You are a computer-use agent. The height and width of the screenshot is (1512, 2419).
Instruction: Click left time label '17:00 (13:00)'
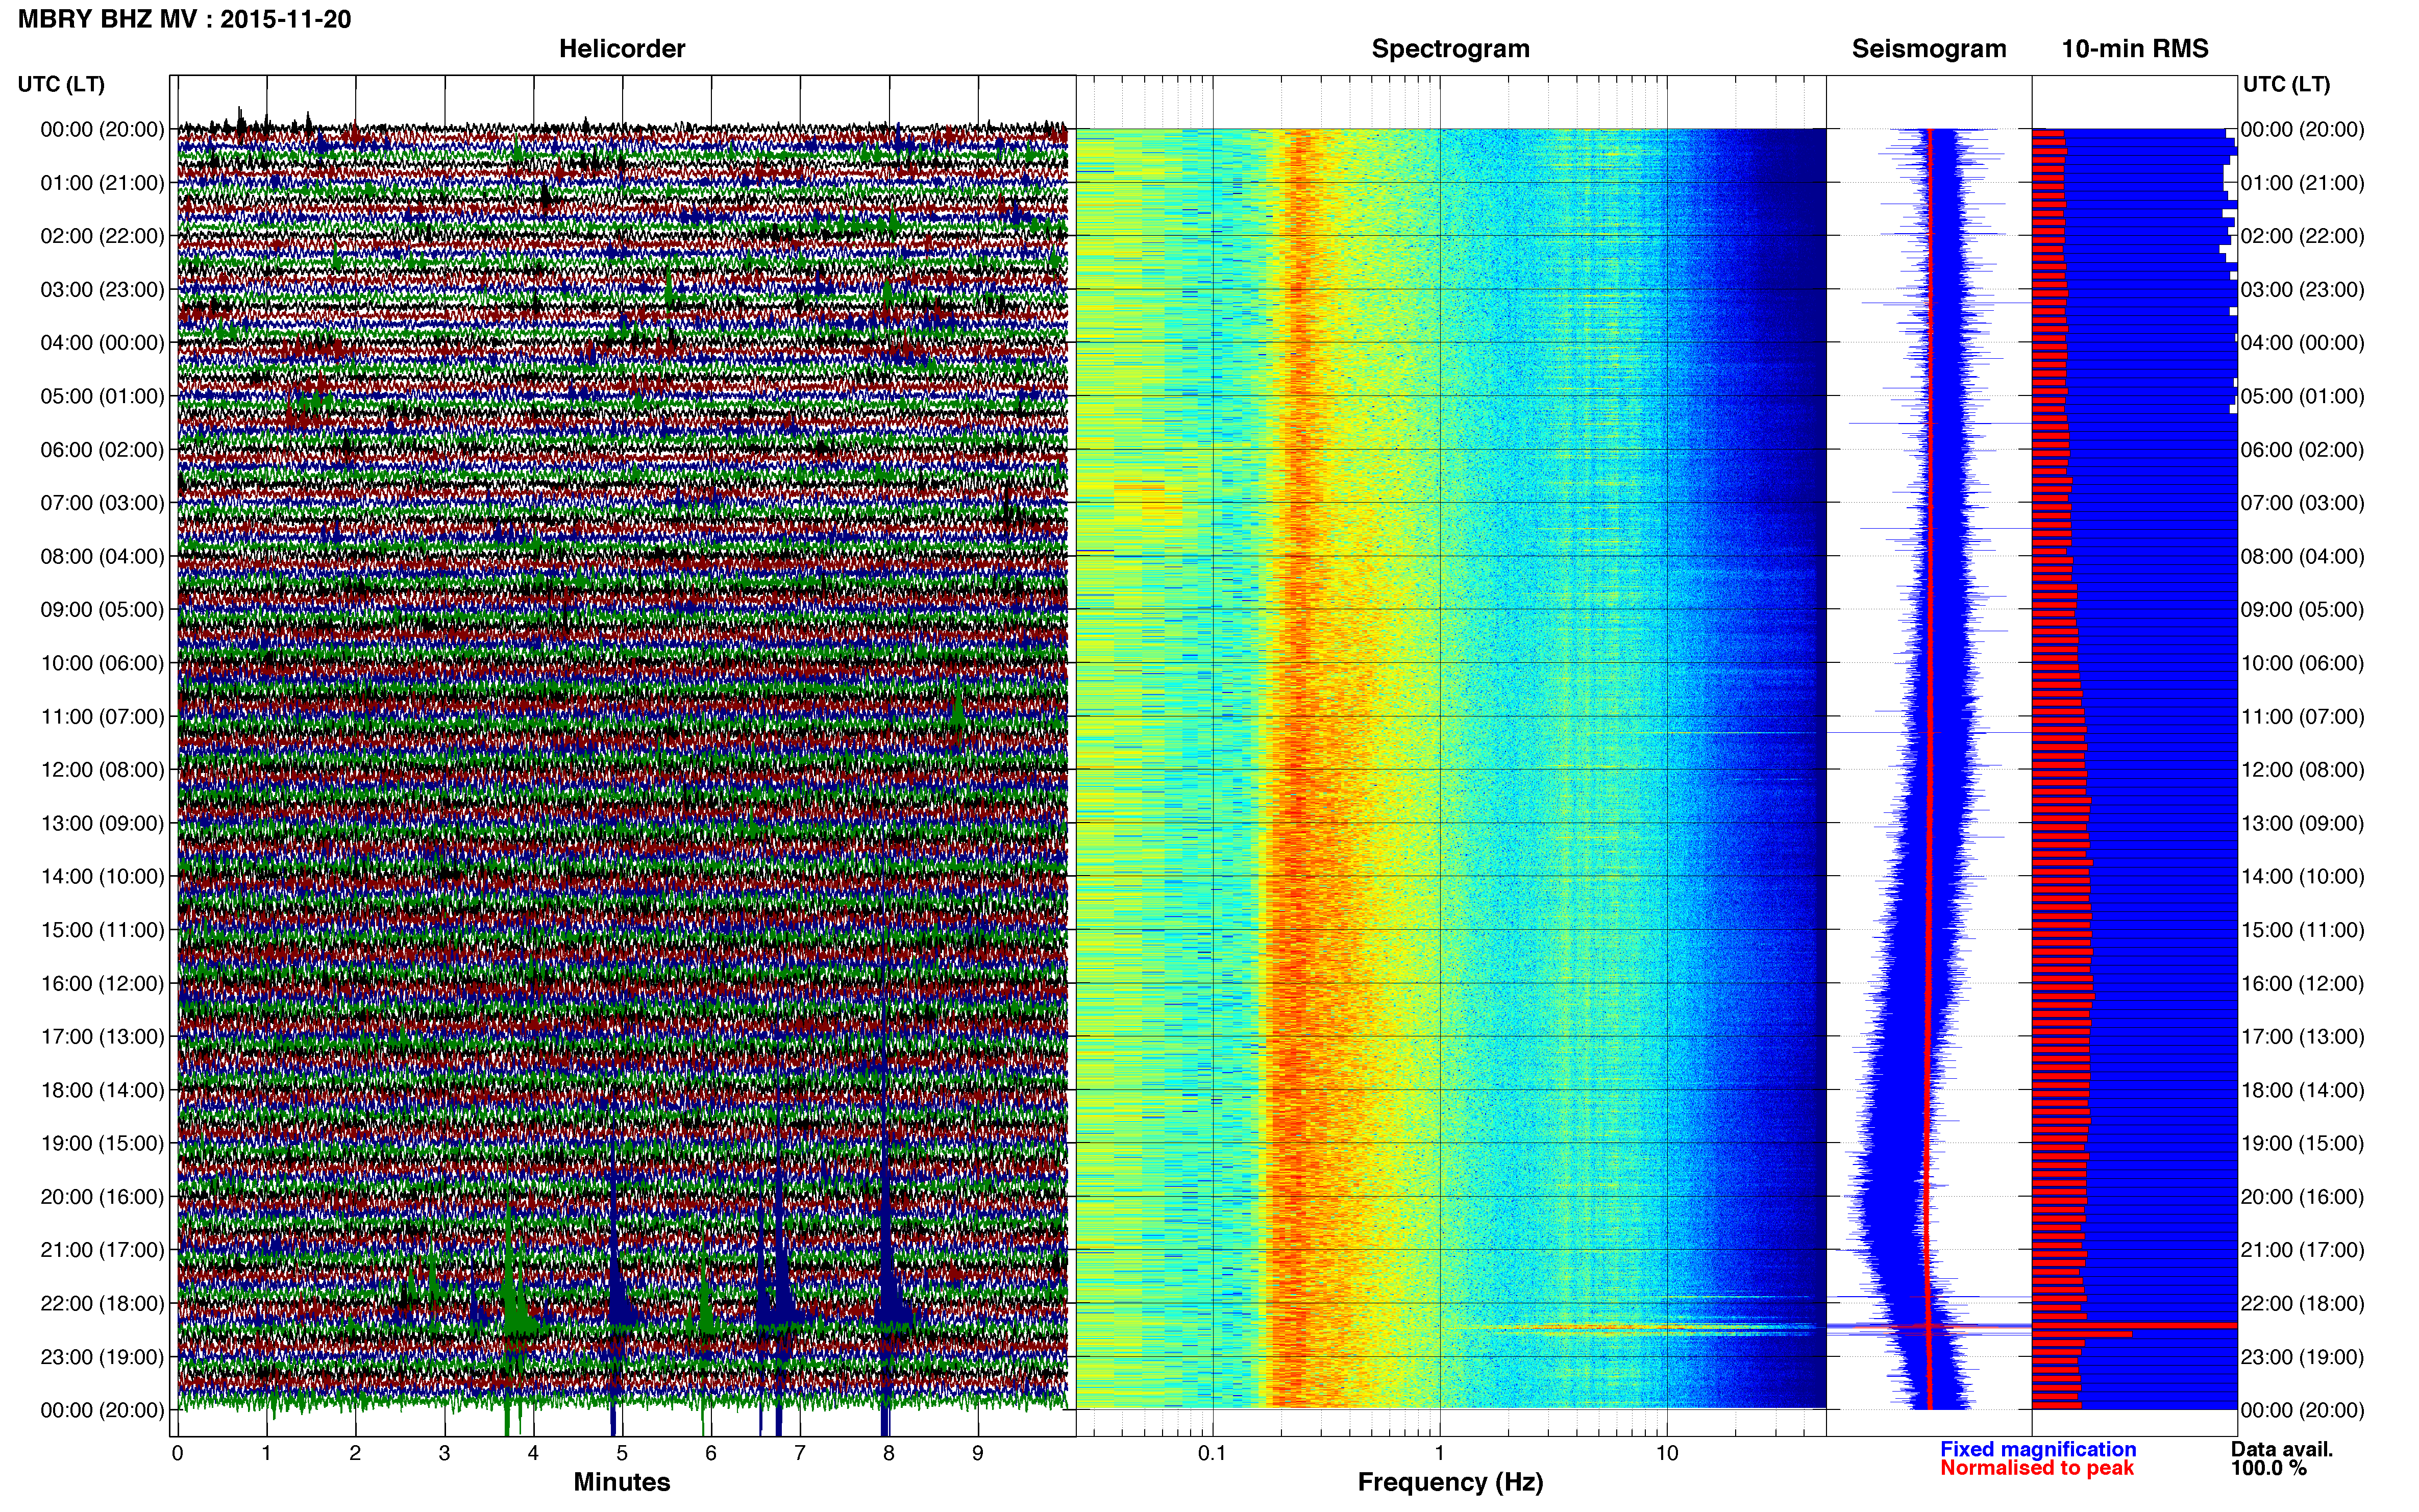click(102, 1037)
